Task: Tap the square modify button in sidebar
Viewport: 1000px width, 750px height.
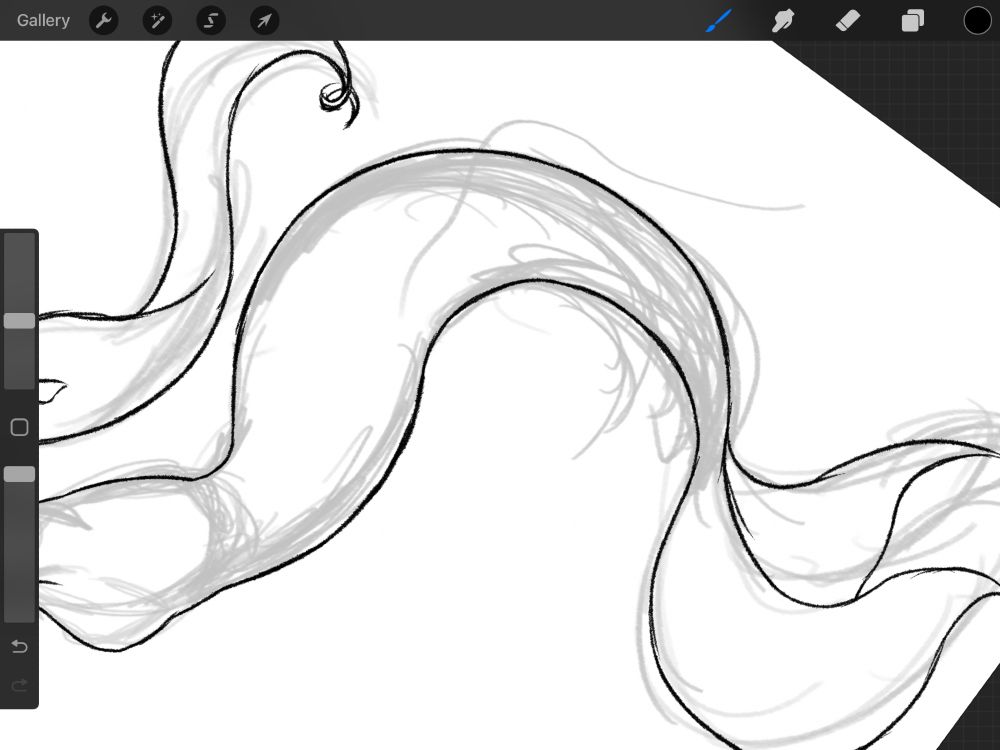Action: point(19,427)
